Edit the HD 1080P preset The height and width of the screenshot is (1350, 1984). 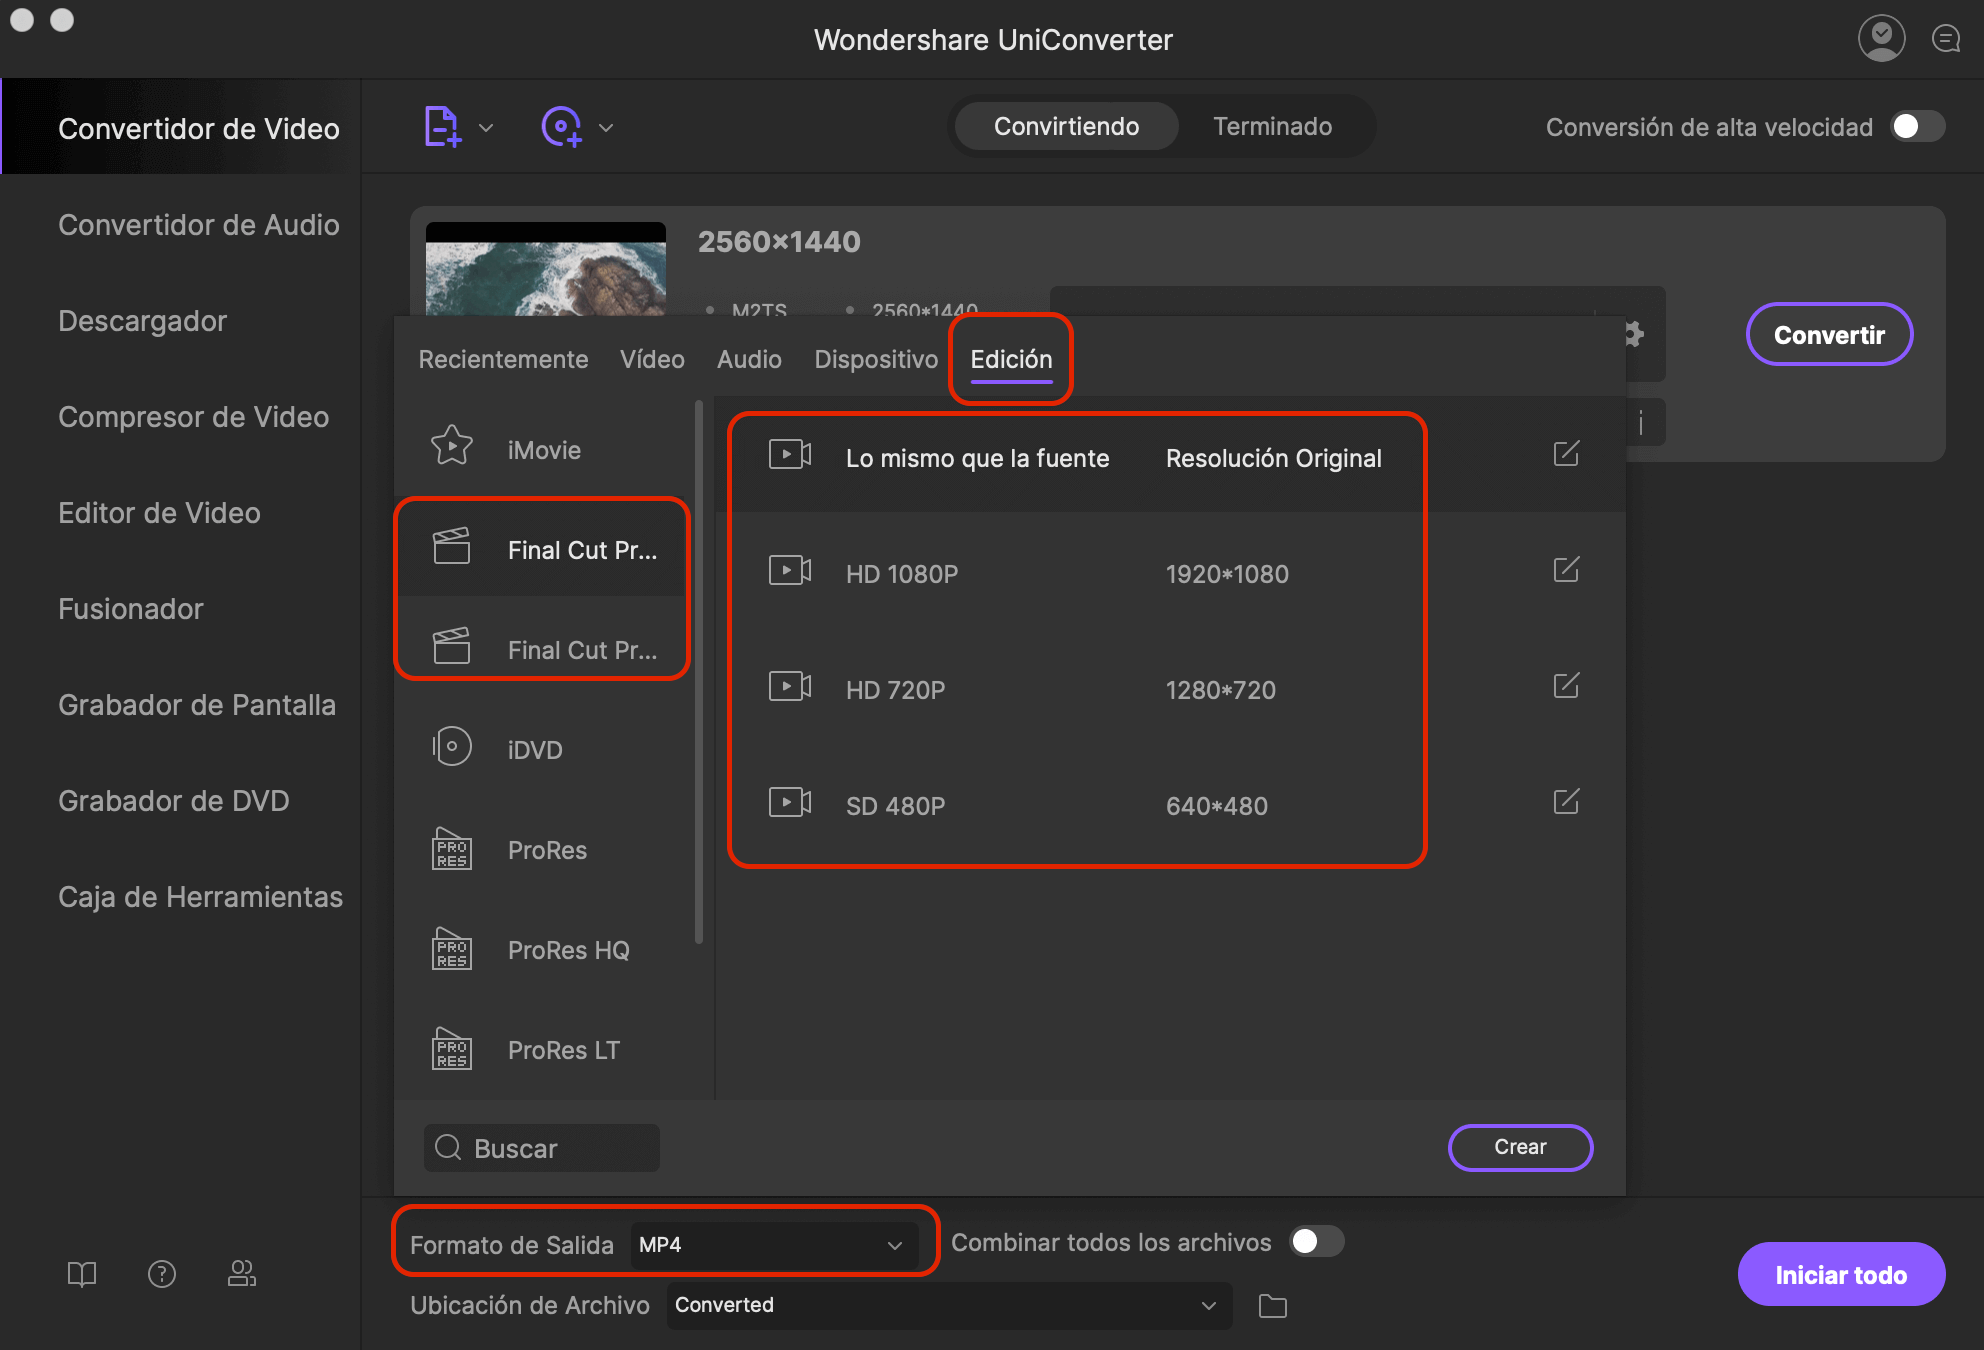click(x=1566, y=570)
